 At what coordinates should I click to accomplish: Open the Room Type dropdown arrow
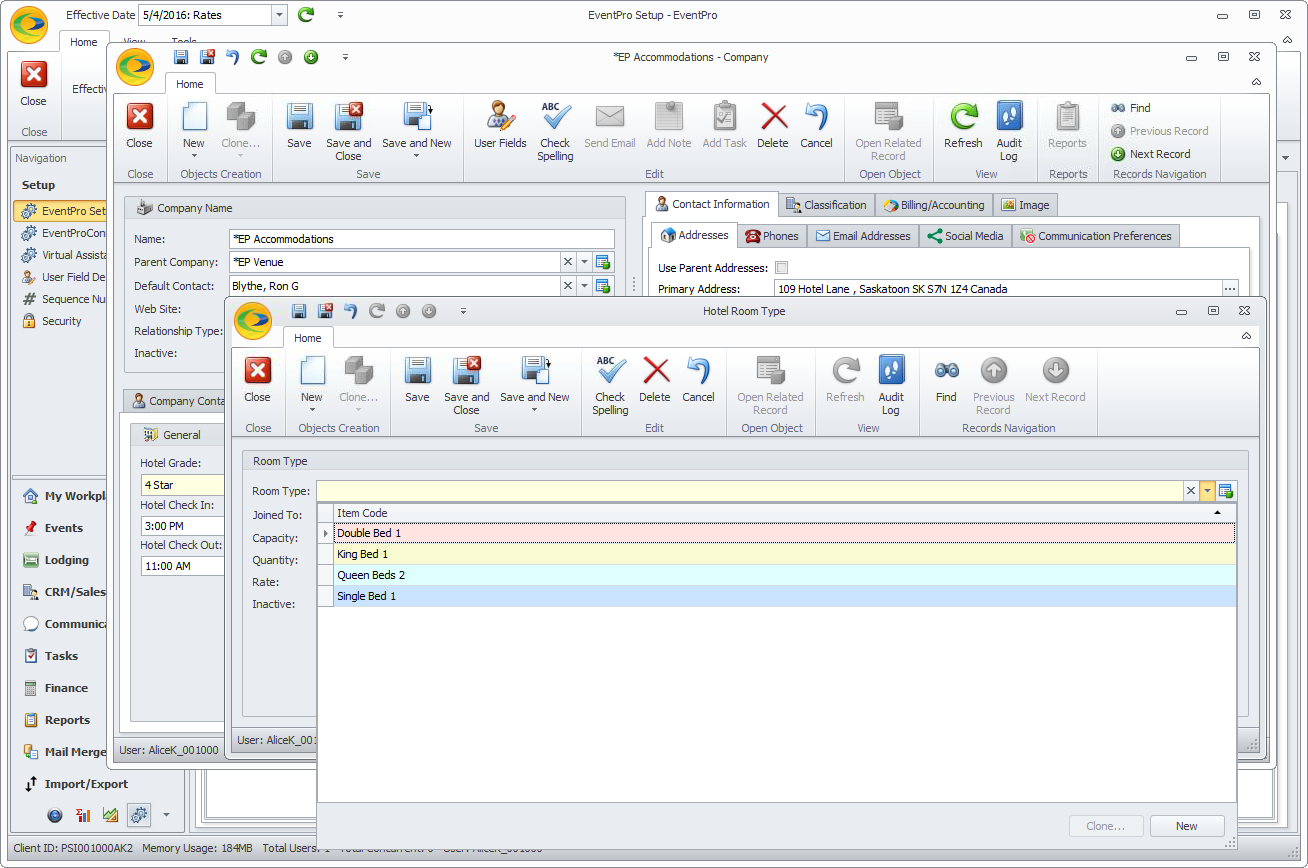[1208, 491]
